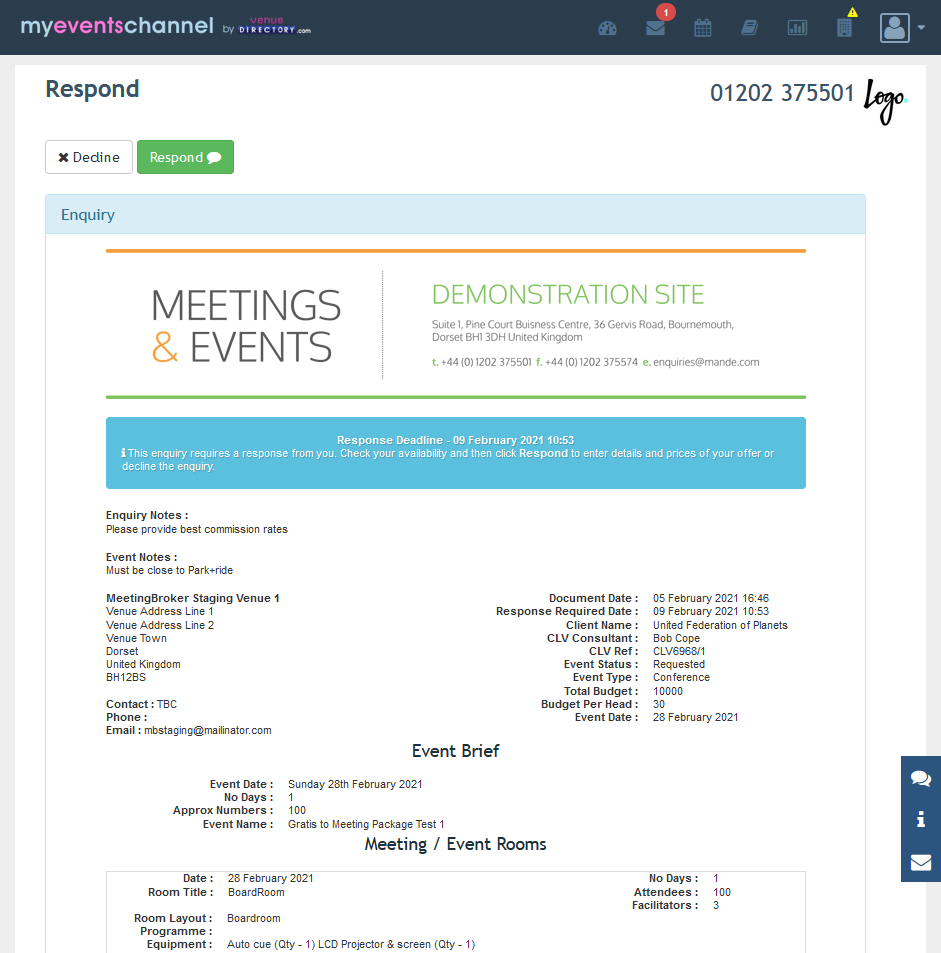Click the green Respond button
The width and height of the screenshot is (941, 953).
tap(185, 157)
